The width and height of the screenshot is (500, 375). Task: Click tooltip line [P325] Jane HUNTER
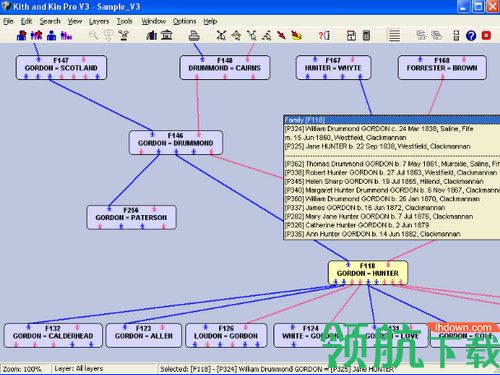coord(377,146)
